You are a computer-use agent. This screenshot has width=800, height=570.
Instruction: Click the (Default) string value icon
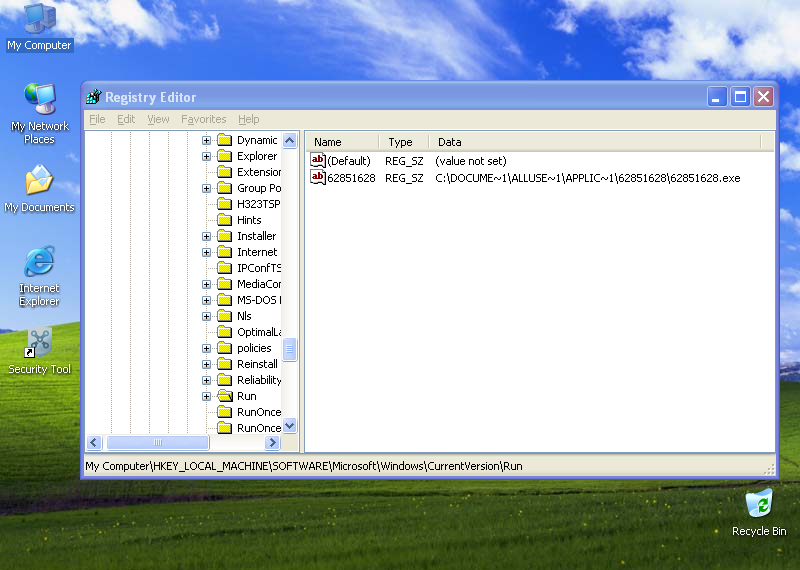[x=318, y=160]
